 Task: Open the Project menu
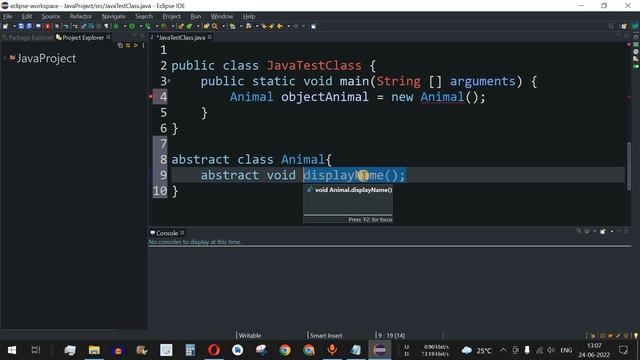(171, 16)
